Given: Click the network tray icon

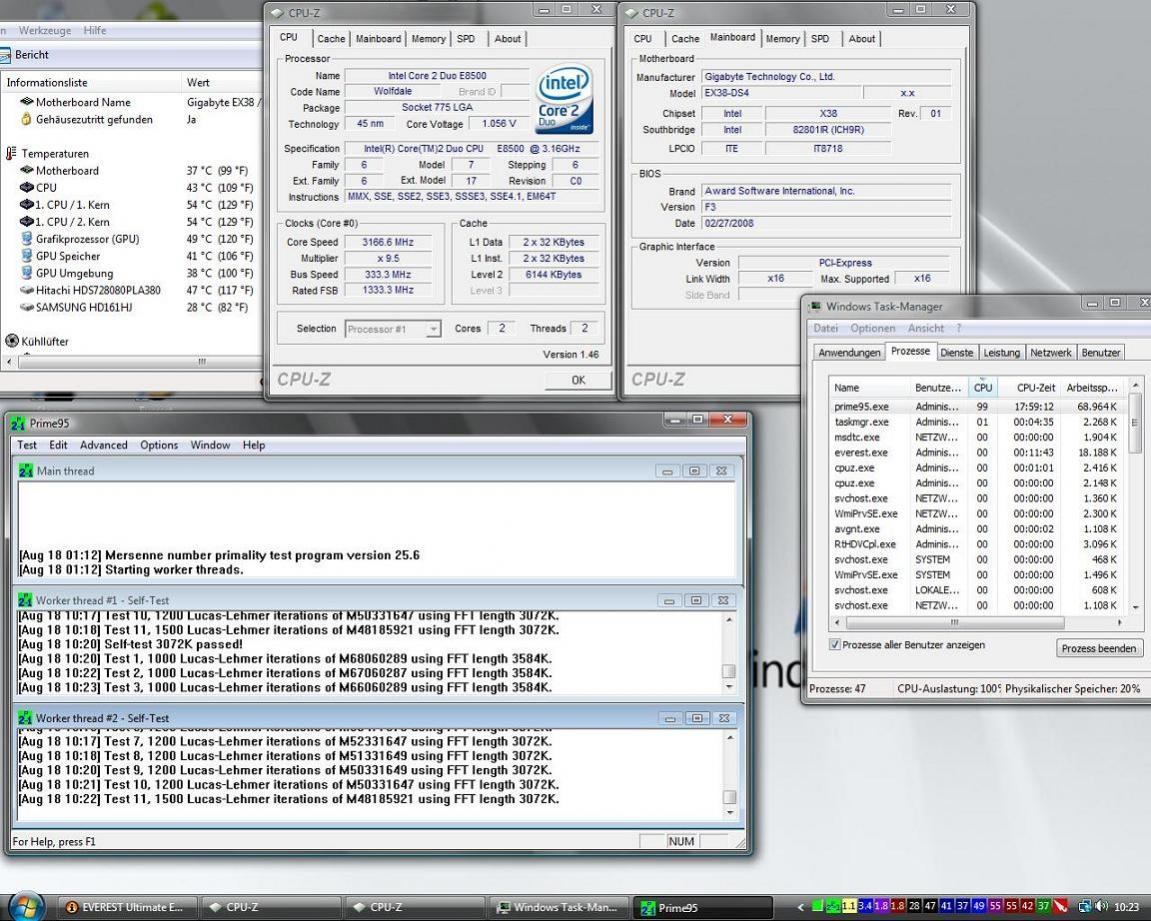Looking at the screenshot, I should click(1084, 906).
